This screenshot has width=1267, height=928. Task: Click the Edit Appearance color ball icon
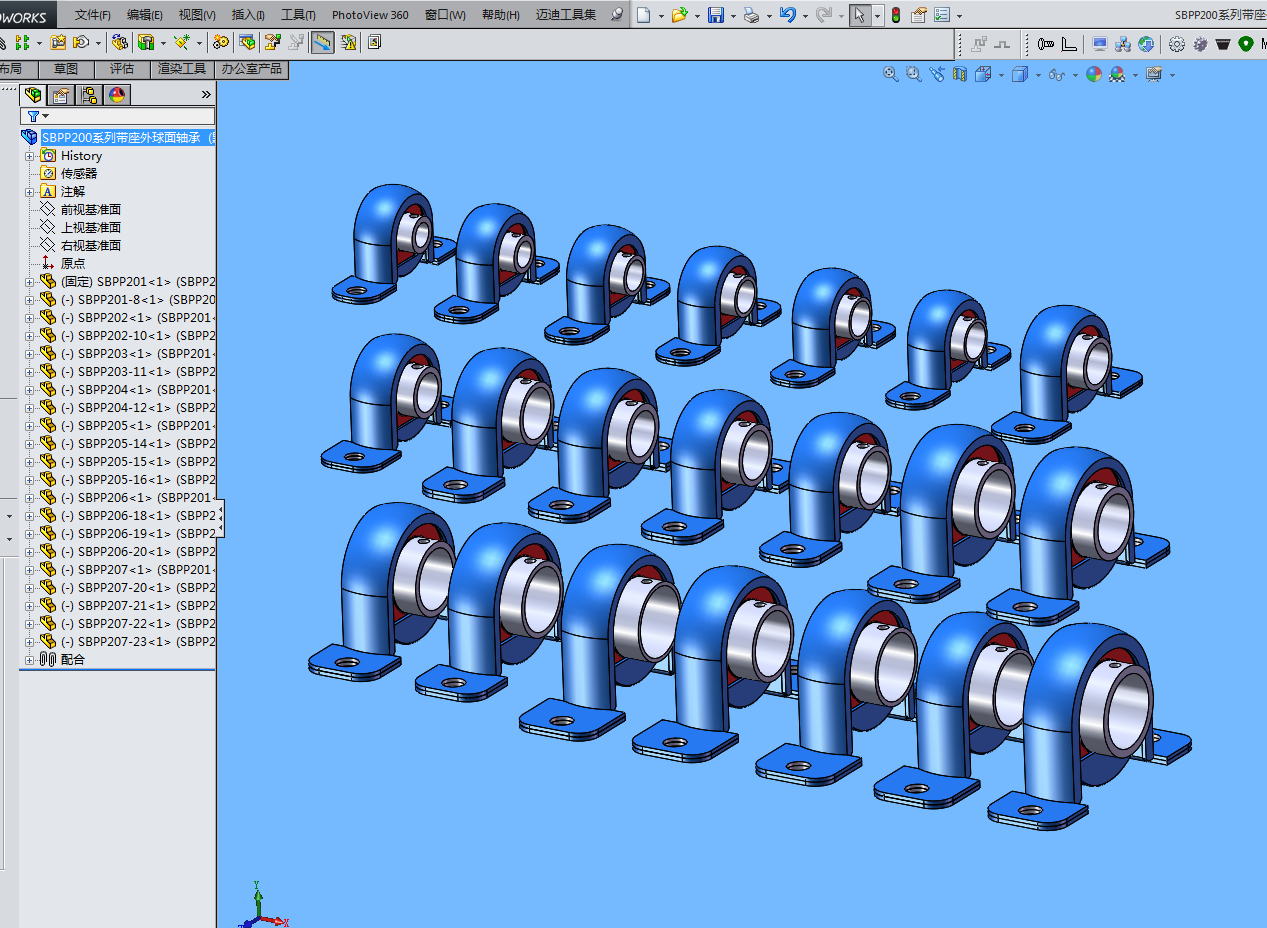point(1094,74)
